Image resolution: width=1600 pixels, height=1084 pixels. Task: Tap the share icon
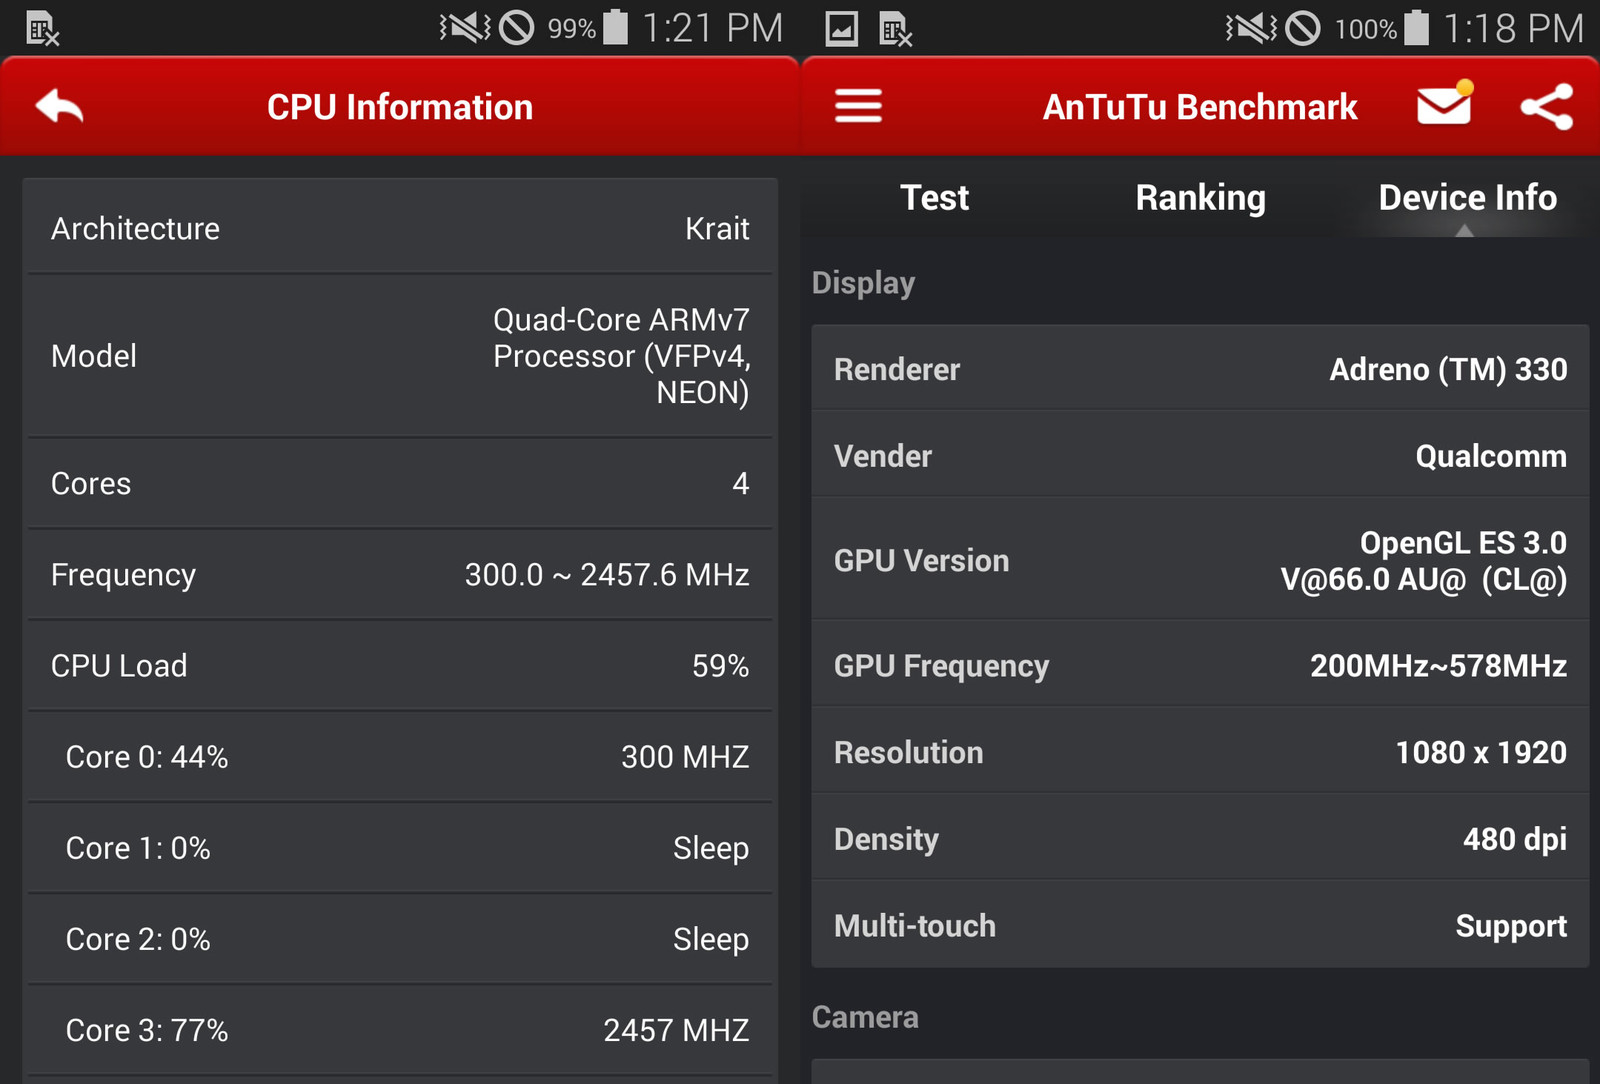click(x=1546, y=107)
